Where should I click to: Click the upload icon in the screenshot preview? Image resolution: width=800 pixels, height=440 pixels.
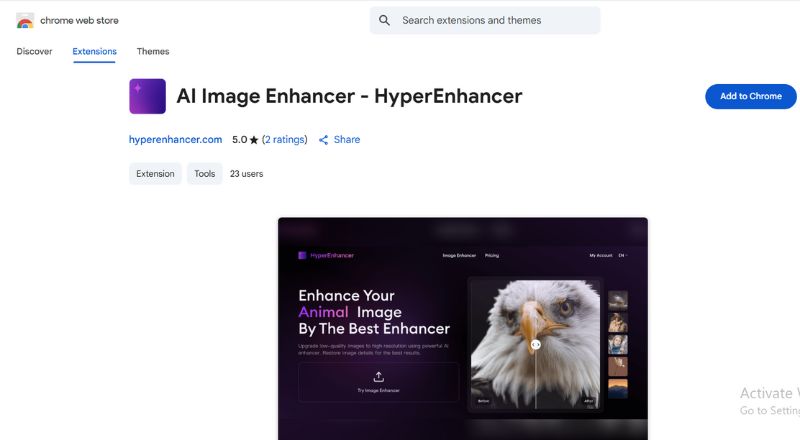click(378, 377)
